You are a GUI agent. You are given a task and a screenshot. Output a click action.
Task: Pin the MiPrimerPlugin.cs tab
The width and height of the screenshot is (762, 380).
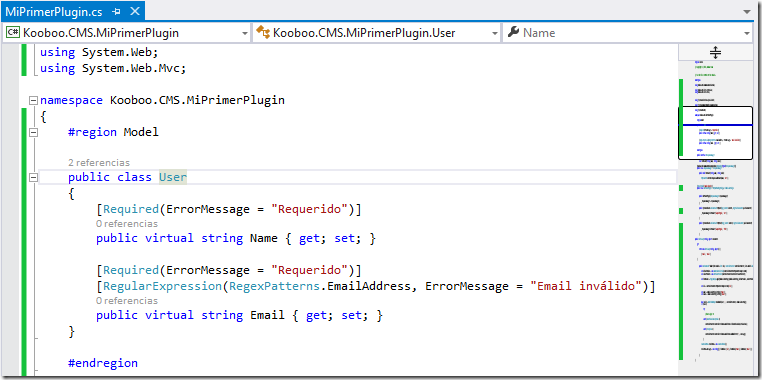tap(116, 12)
